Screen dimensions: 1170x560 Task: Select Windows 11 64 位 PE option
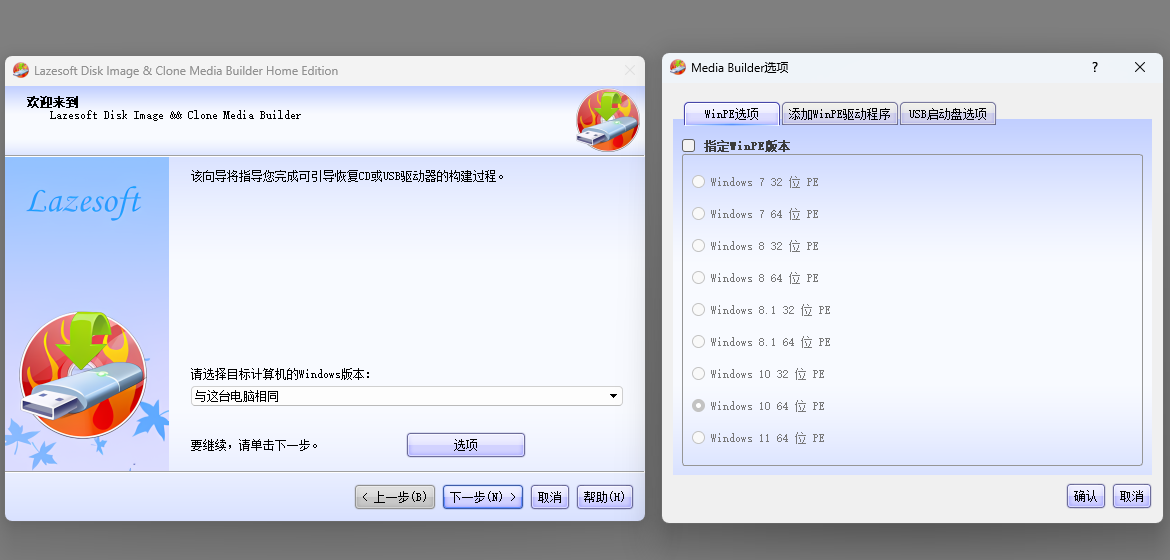coord(699,438)
